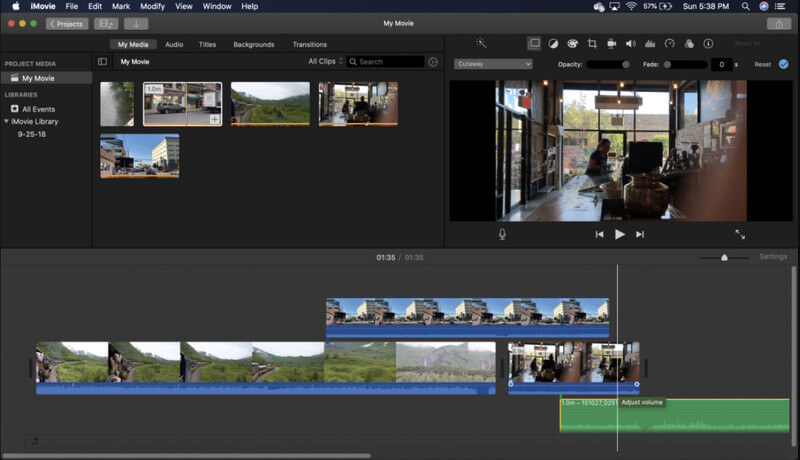Image resolution: width=800 pixels, height=460 pixels.
Task: Toggle the video overlay settings button
Action: click(534, 44)
